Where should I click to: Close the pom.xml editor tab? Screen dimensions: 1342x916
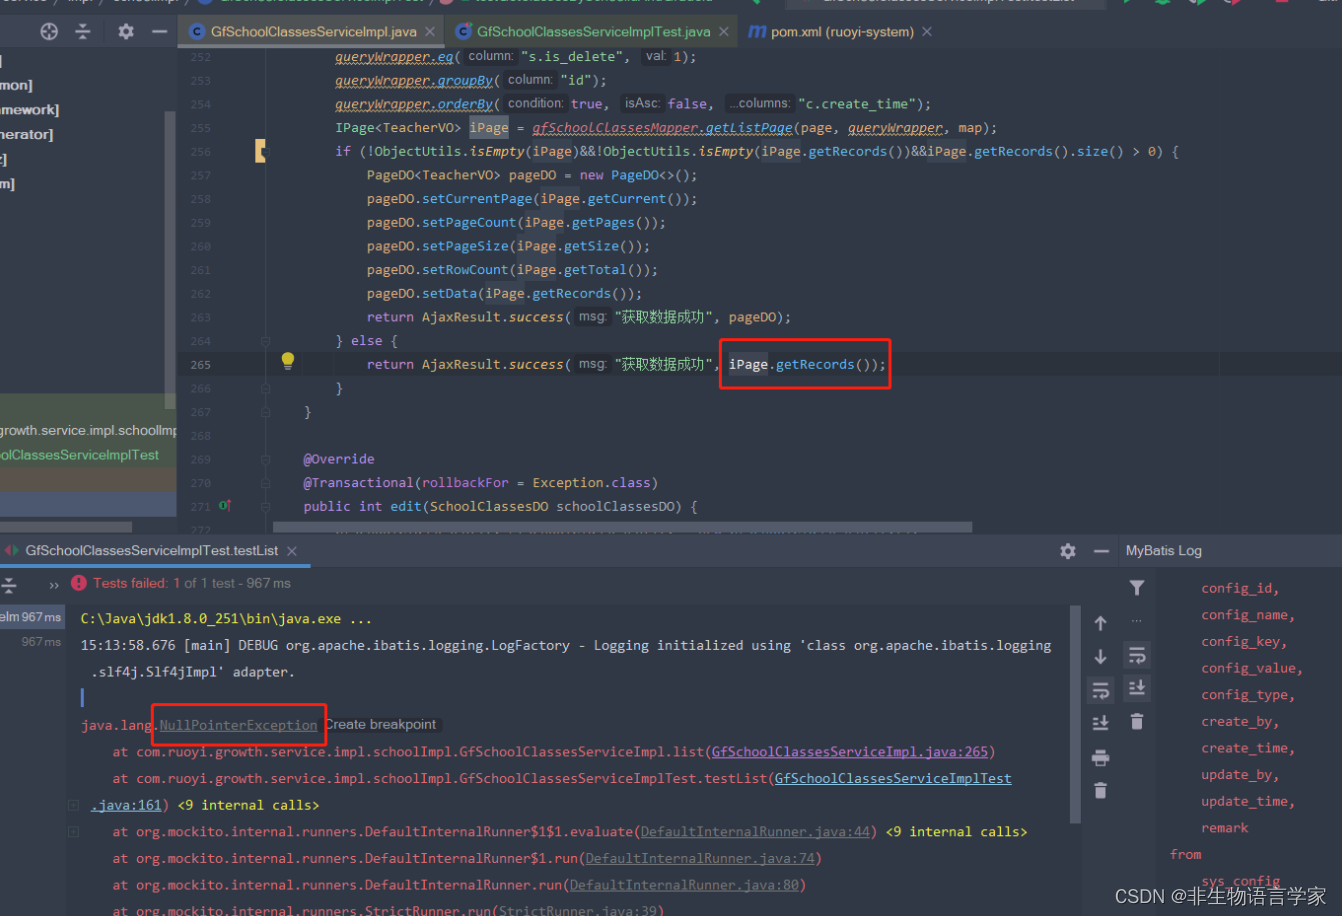pyautogui.click(x=927, y=32)
